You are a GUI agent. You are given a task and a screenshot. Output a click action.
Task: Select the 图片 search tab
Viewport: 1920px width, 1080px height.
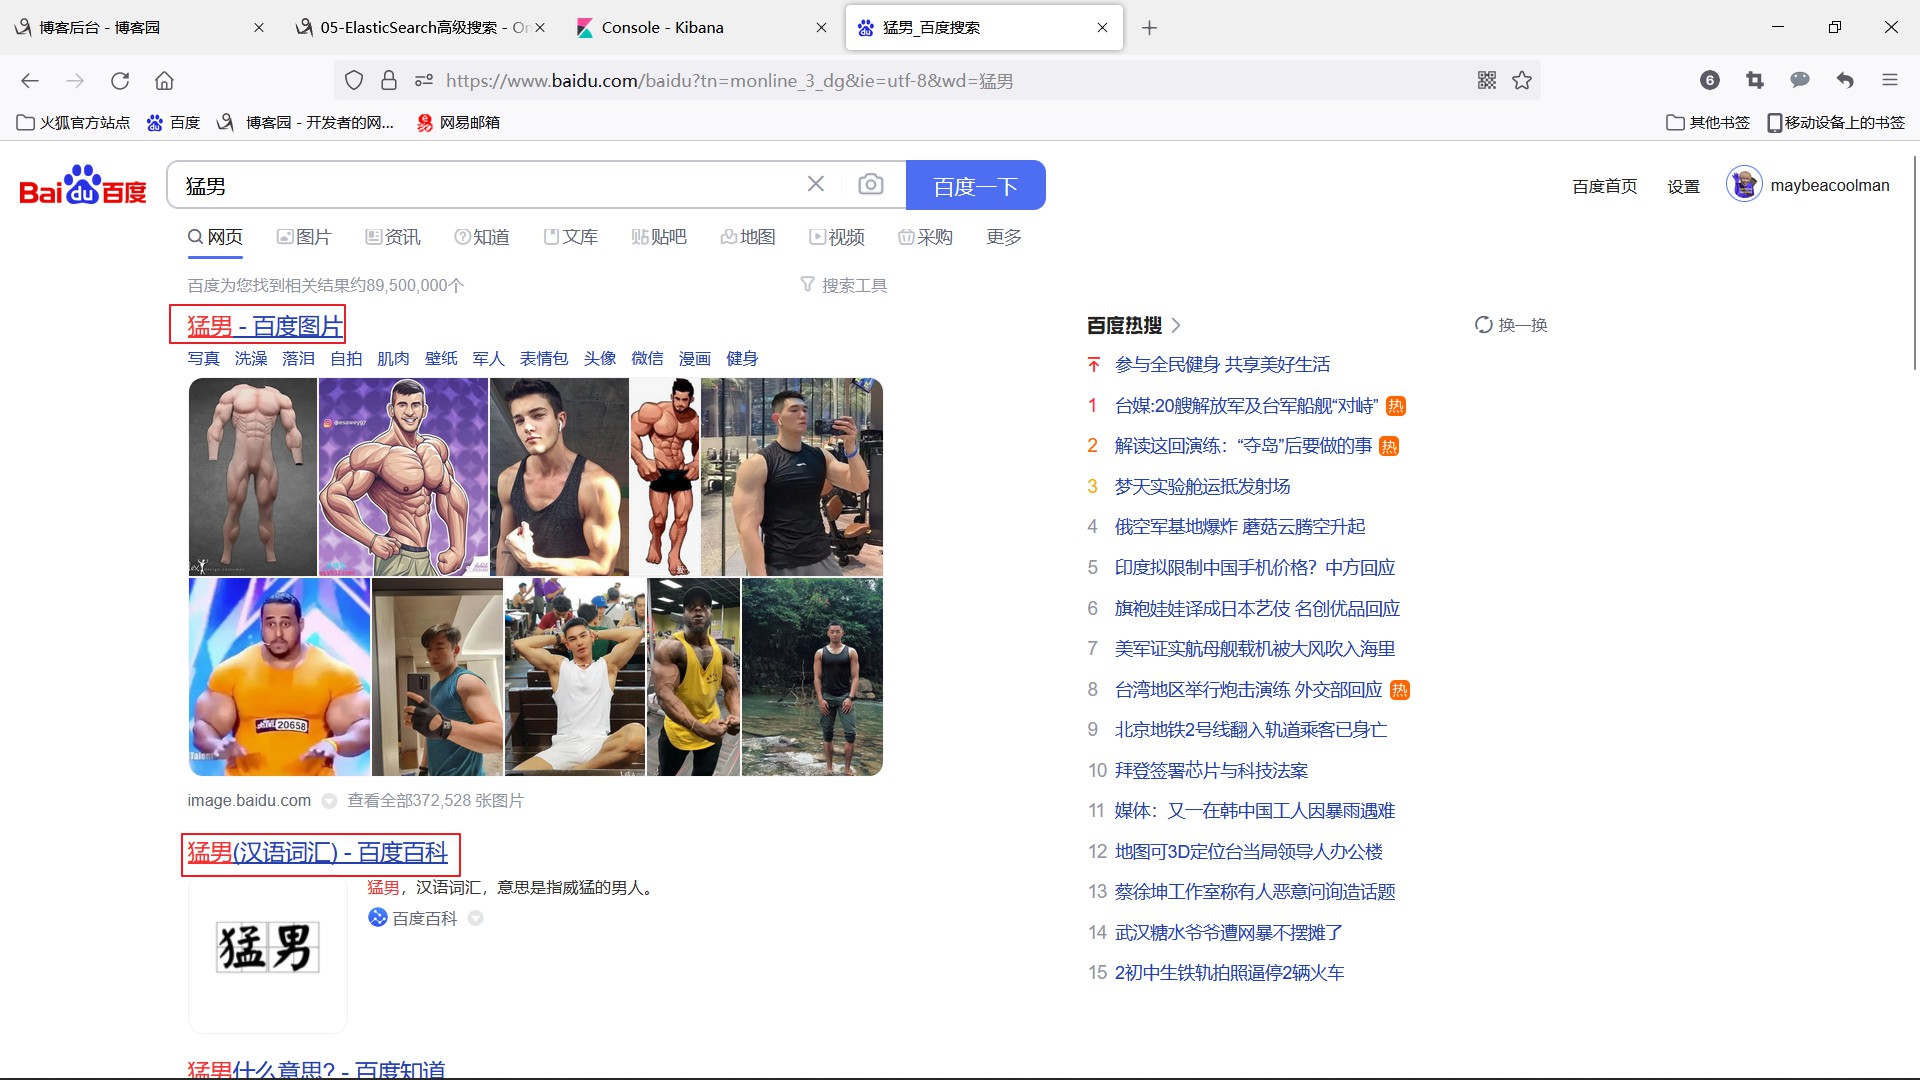pyautogui.click(x=304, y=237)
